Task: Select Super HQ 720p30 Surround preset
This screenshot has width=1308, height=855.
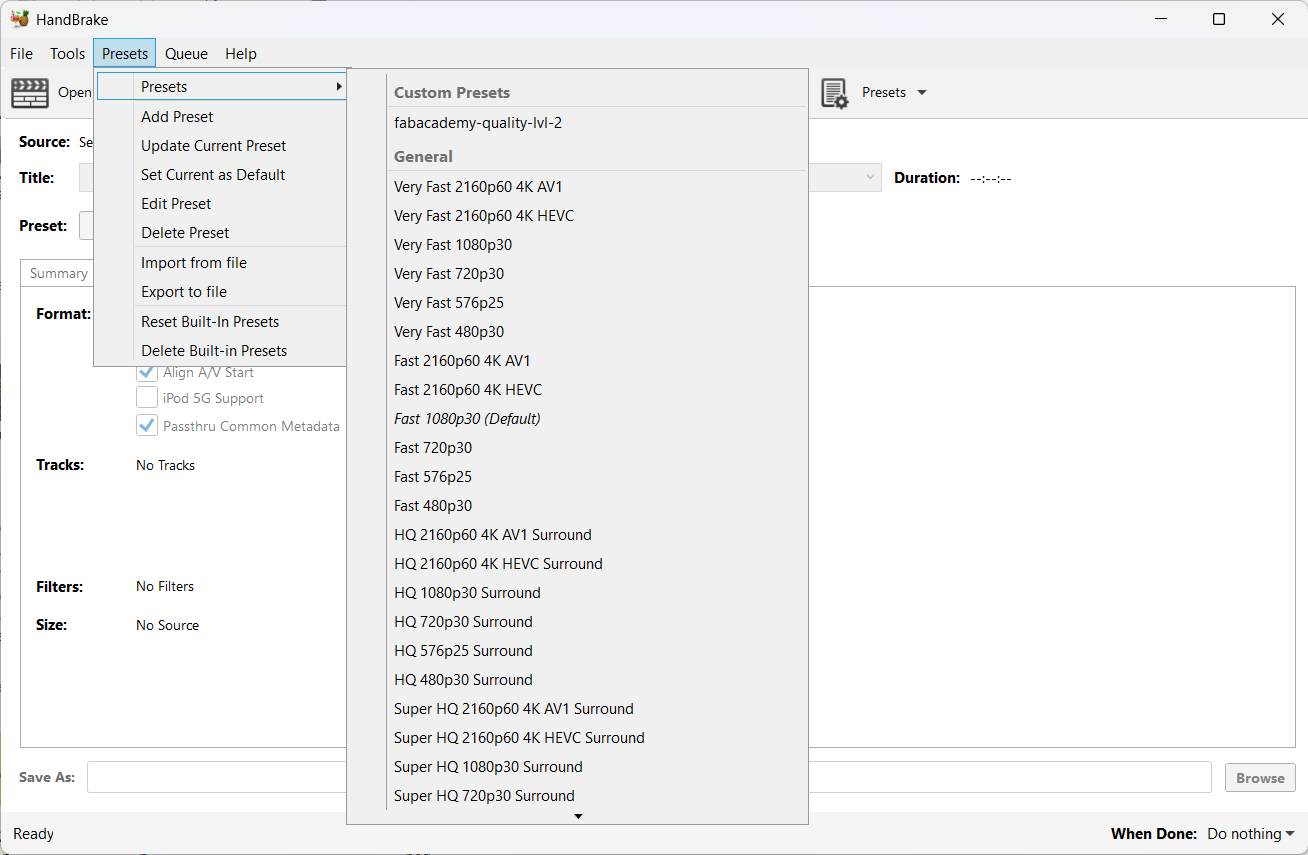Action: pyautogui.click(x=577, y=796)
